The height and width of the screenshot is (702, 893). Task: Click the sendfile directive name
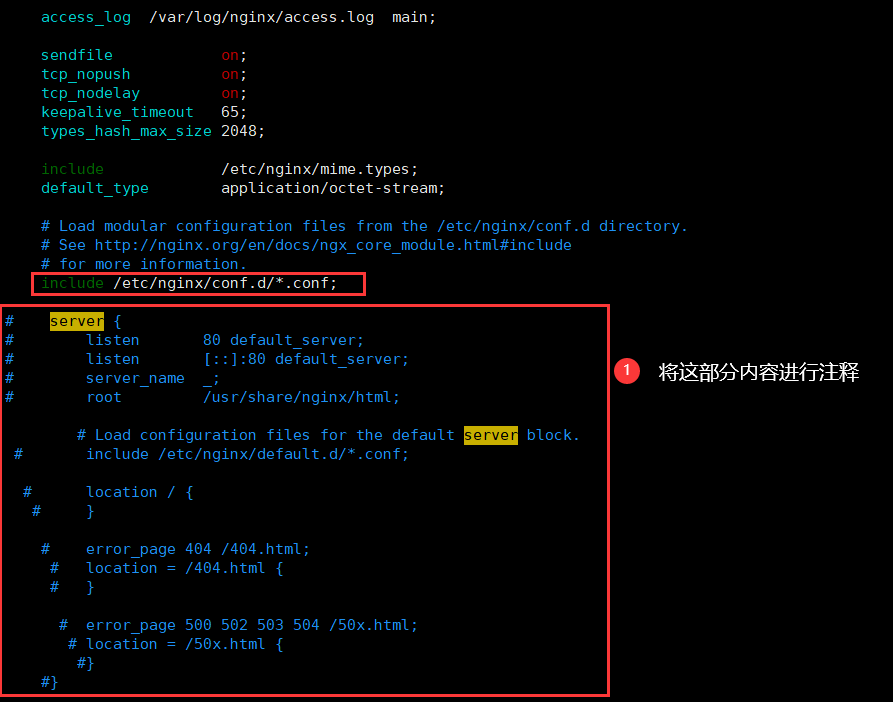point(77,55)
